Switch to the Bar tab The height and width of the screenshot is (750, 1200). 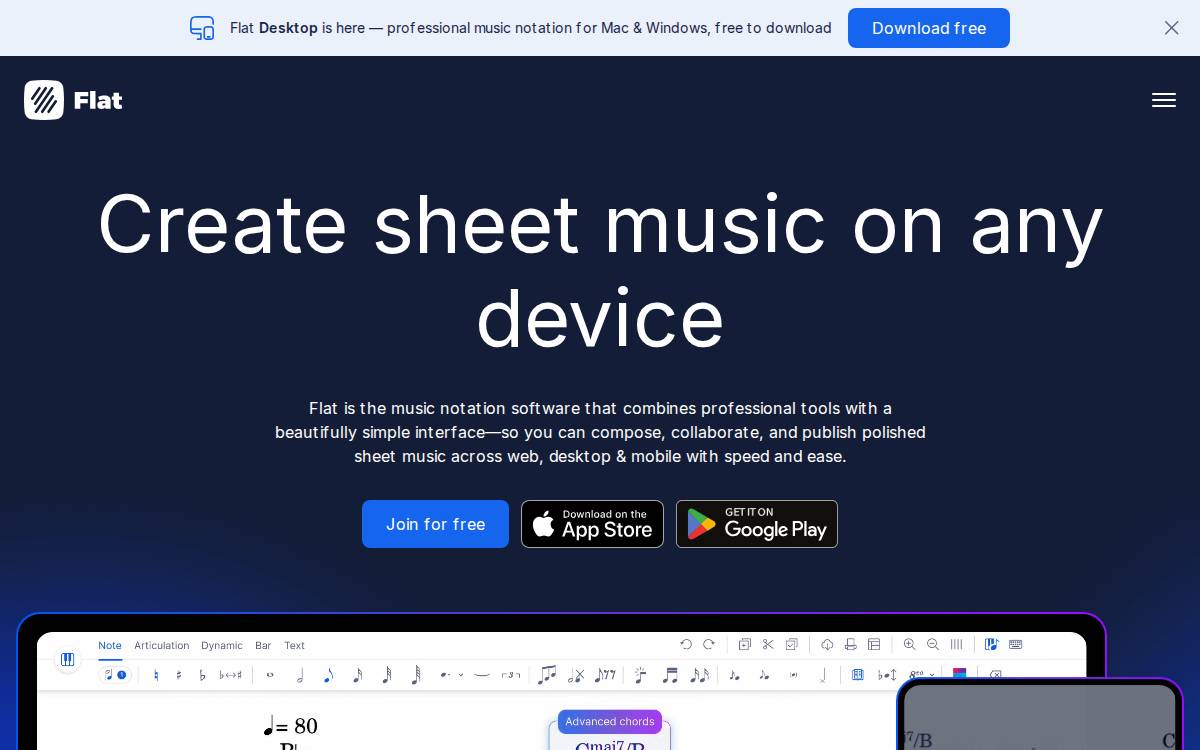click(263, 645)
